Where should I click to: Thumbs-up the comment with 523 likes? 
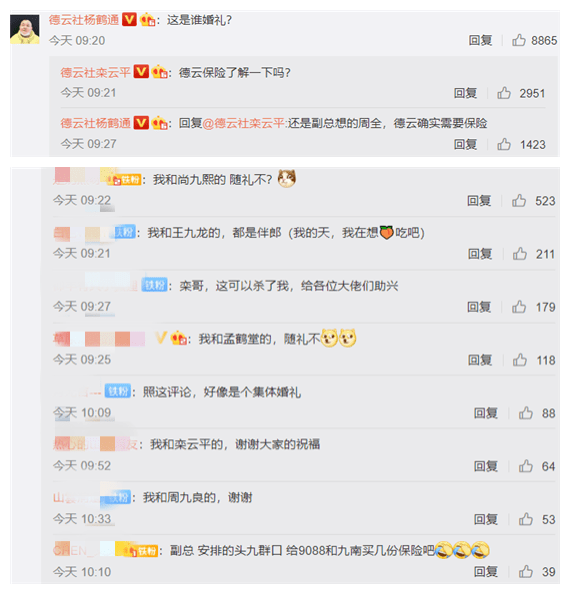[x=519, y=201]
